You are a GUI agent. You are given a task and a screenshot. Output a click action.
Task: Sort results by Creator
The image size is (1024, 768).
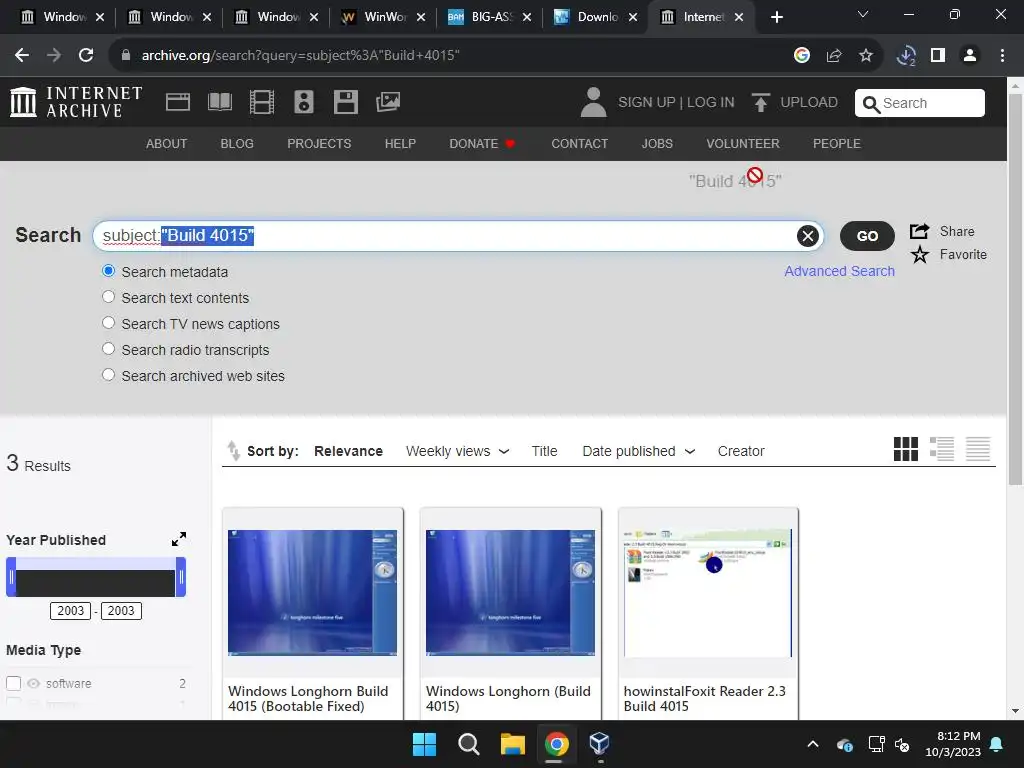click(x=741, y=451)
